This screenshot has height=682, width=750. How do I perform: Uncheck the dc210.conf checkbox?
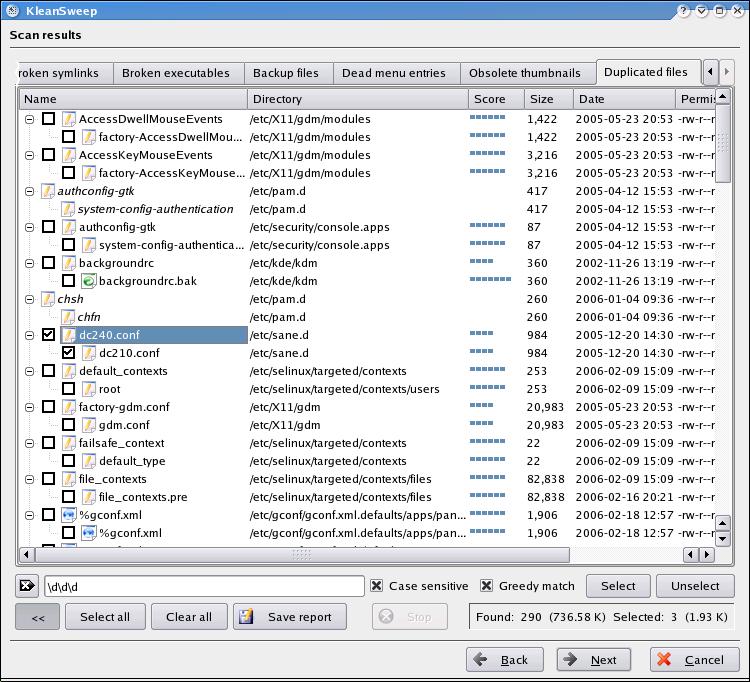68,353
